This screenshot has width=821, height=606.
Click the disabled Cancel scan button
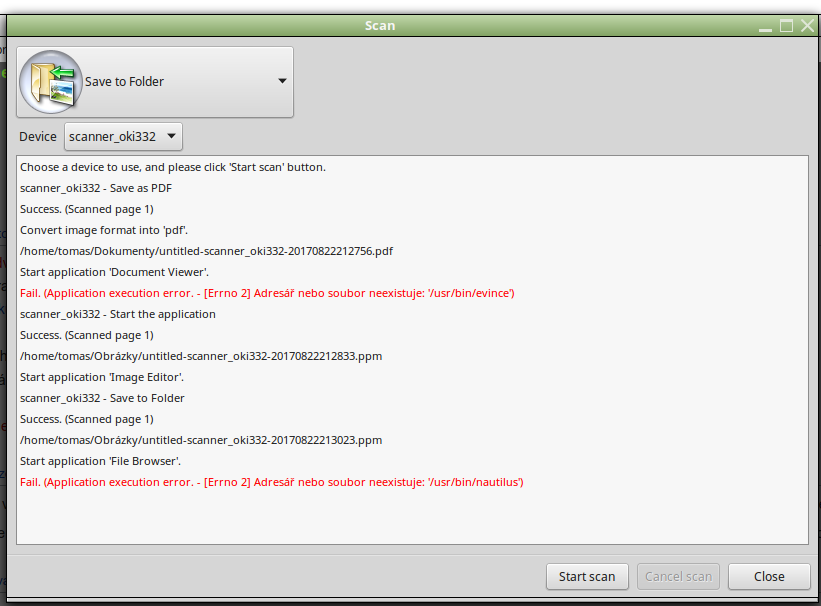[678, 577]
